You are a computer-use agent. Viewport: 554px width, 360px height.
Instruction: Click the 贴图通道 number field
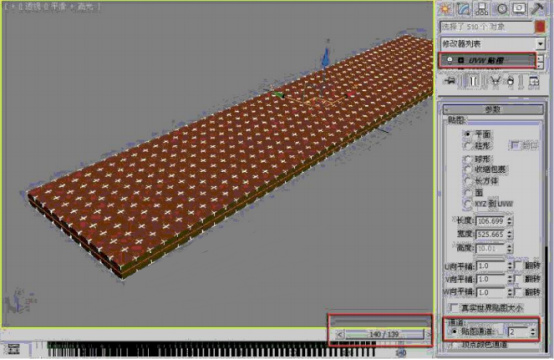click(x=518, y=332)
